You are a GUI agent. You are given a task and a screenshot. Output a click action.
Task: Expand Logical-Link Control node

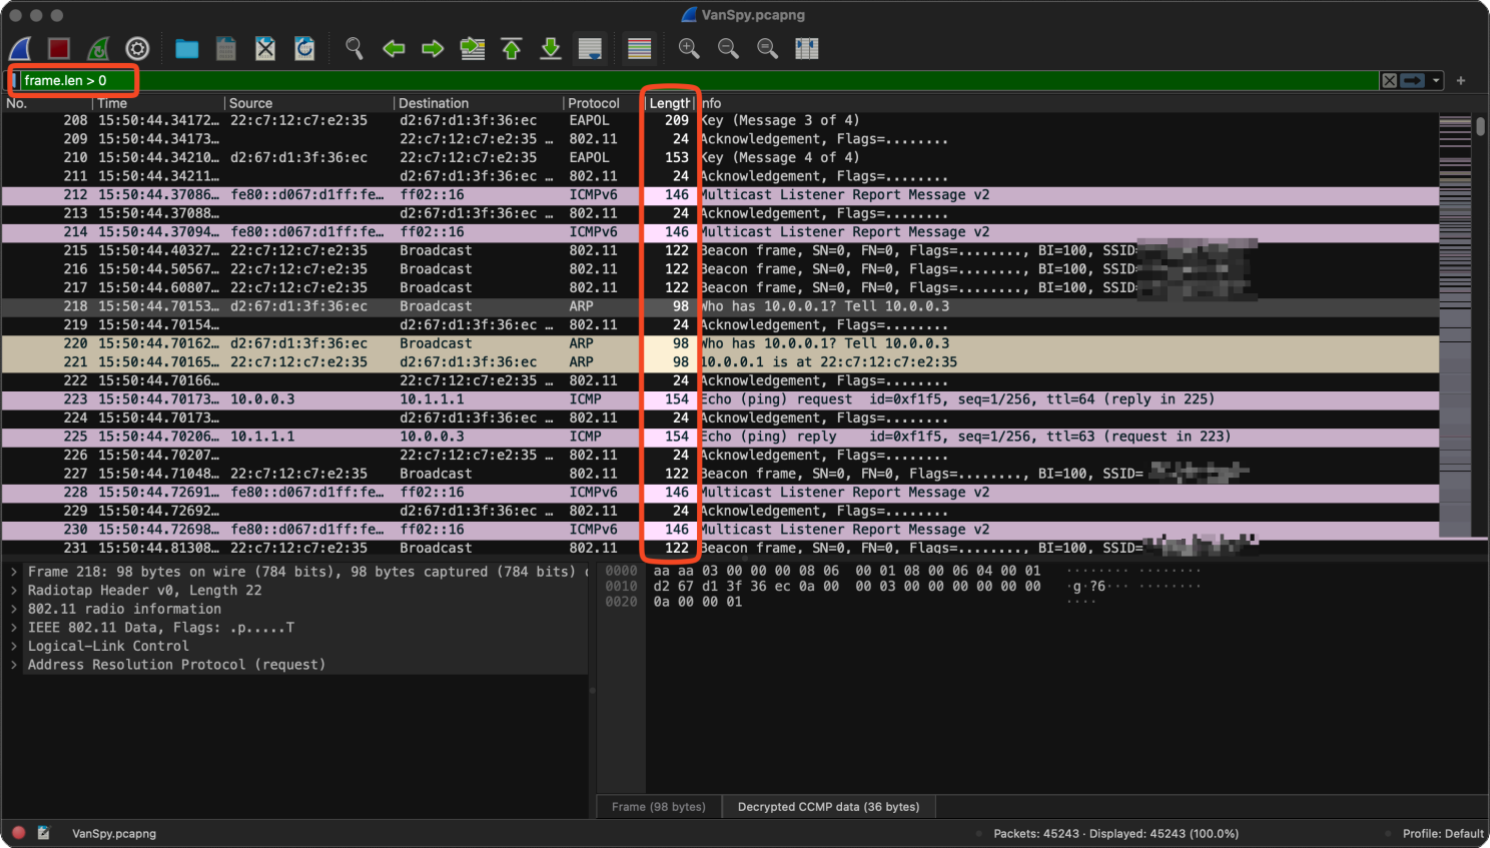(14, 646)
